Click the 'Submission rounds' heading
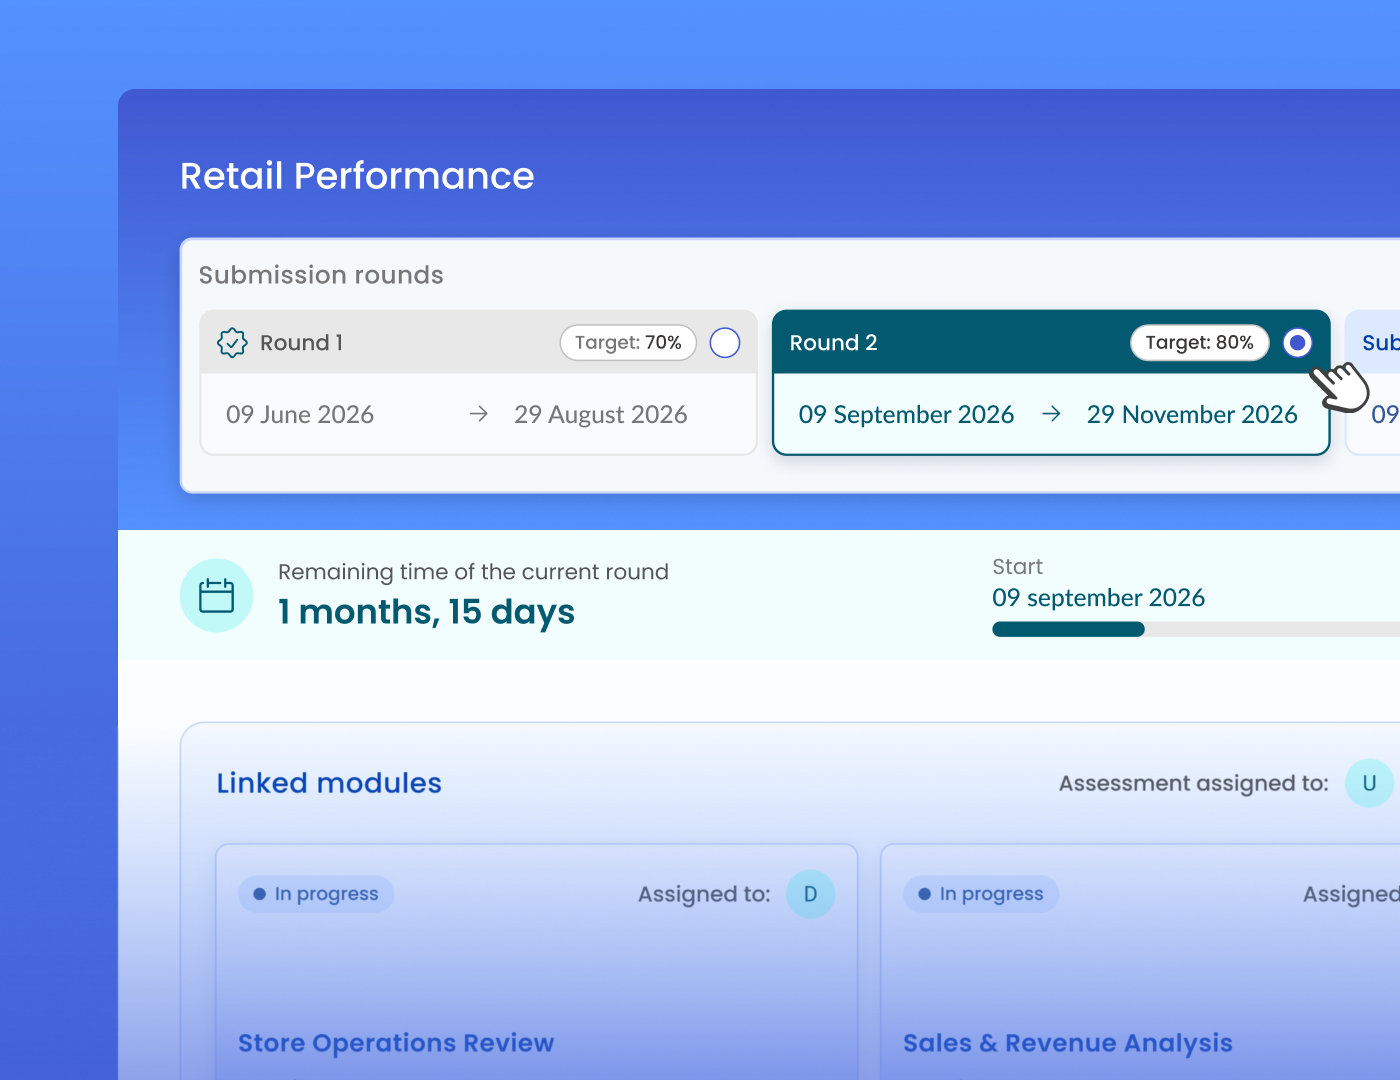The image size is (1400, 1080). click(x=321, y=275)
